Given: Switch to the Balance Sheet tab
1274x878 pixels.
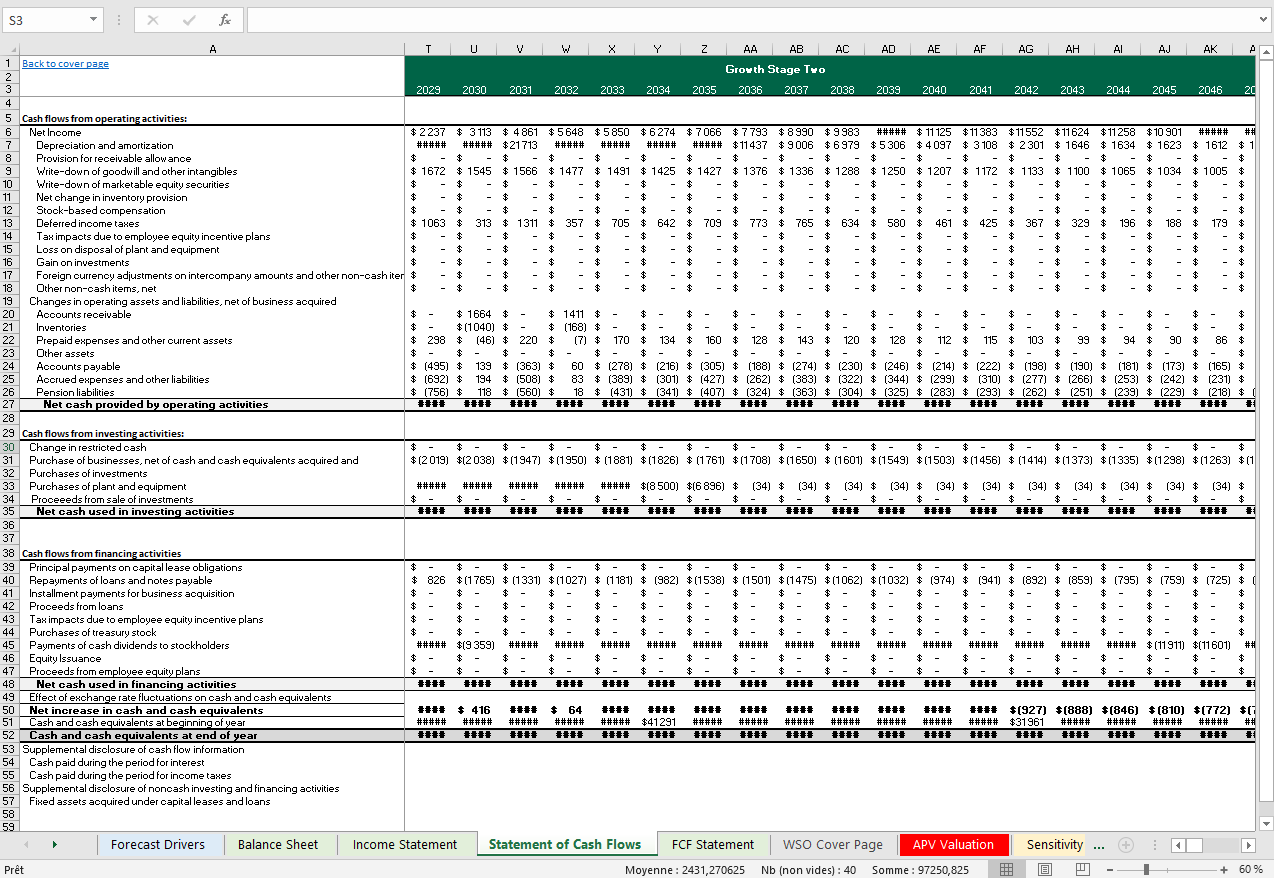Looking at the screenshot, I should coord(278,844).
